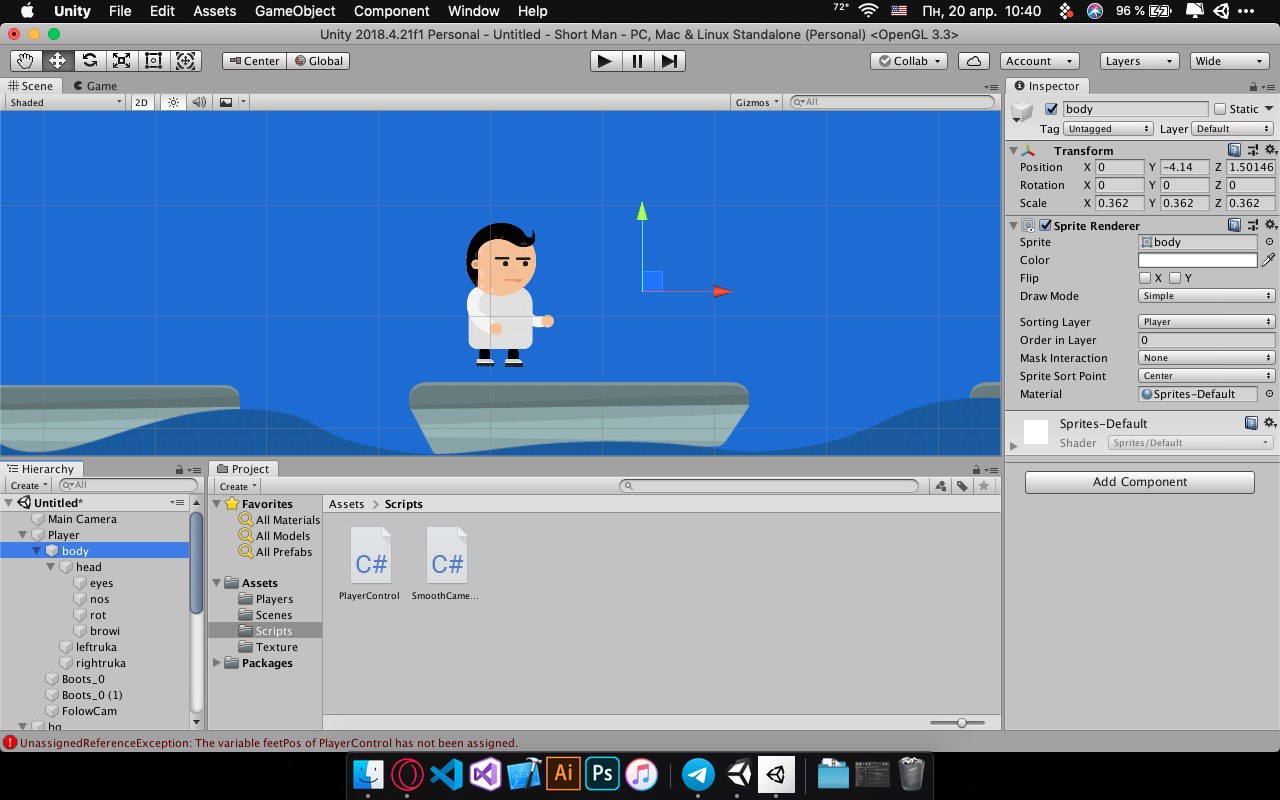The image size is (1280, 800).
Task: Open the Component menu
Action: point(392,11)
